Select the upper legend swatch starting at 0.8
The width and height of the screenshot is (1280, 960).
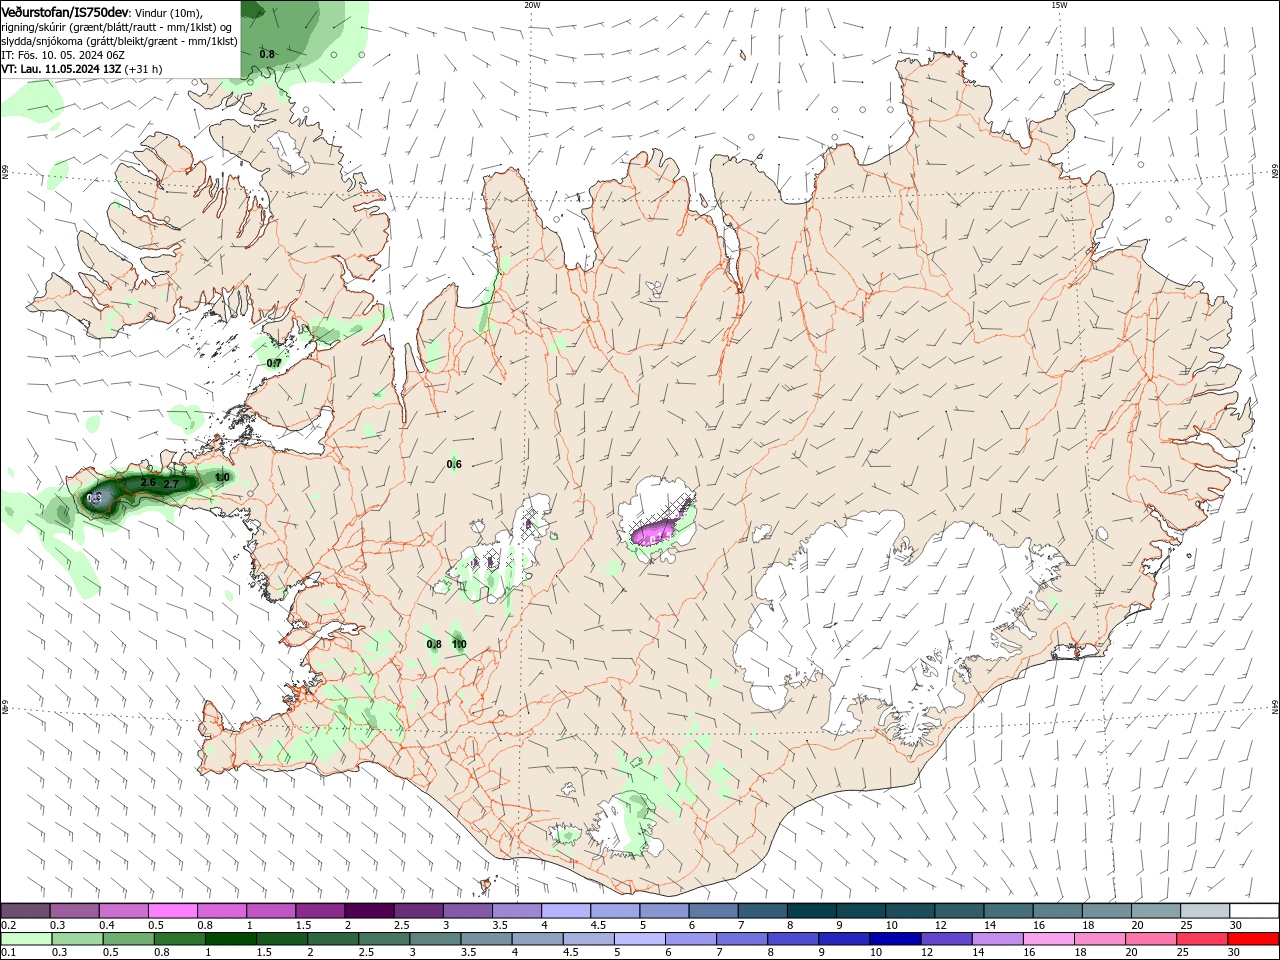[x=221, y=910]
